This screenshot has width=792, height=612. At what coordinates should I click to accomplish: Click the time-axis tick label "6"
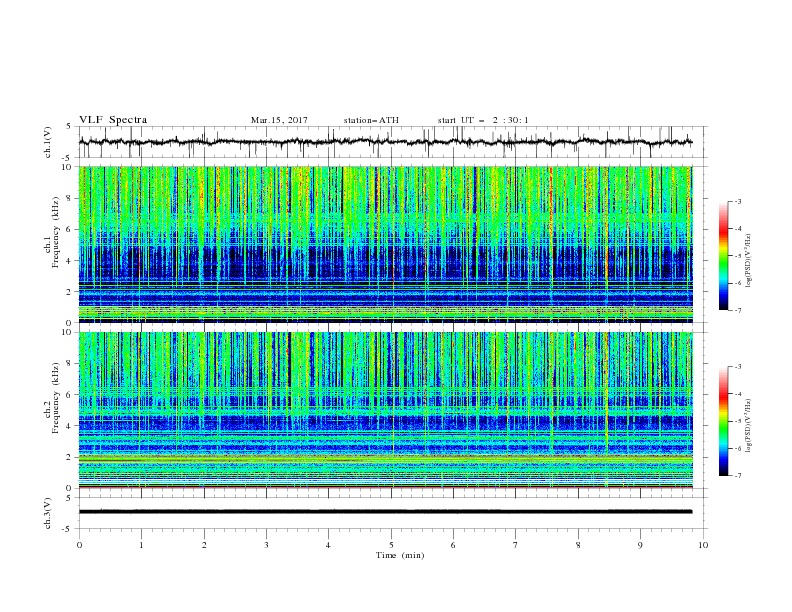(454, 545)
